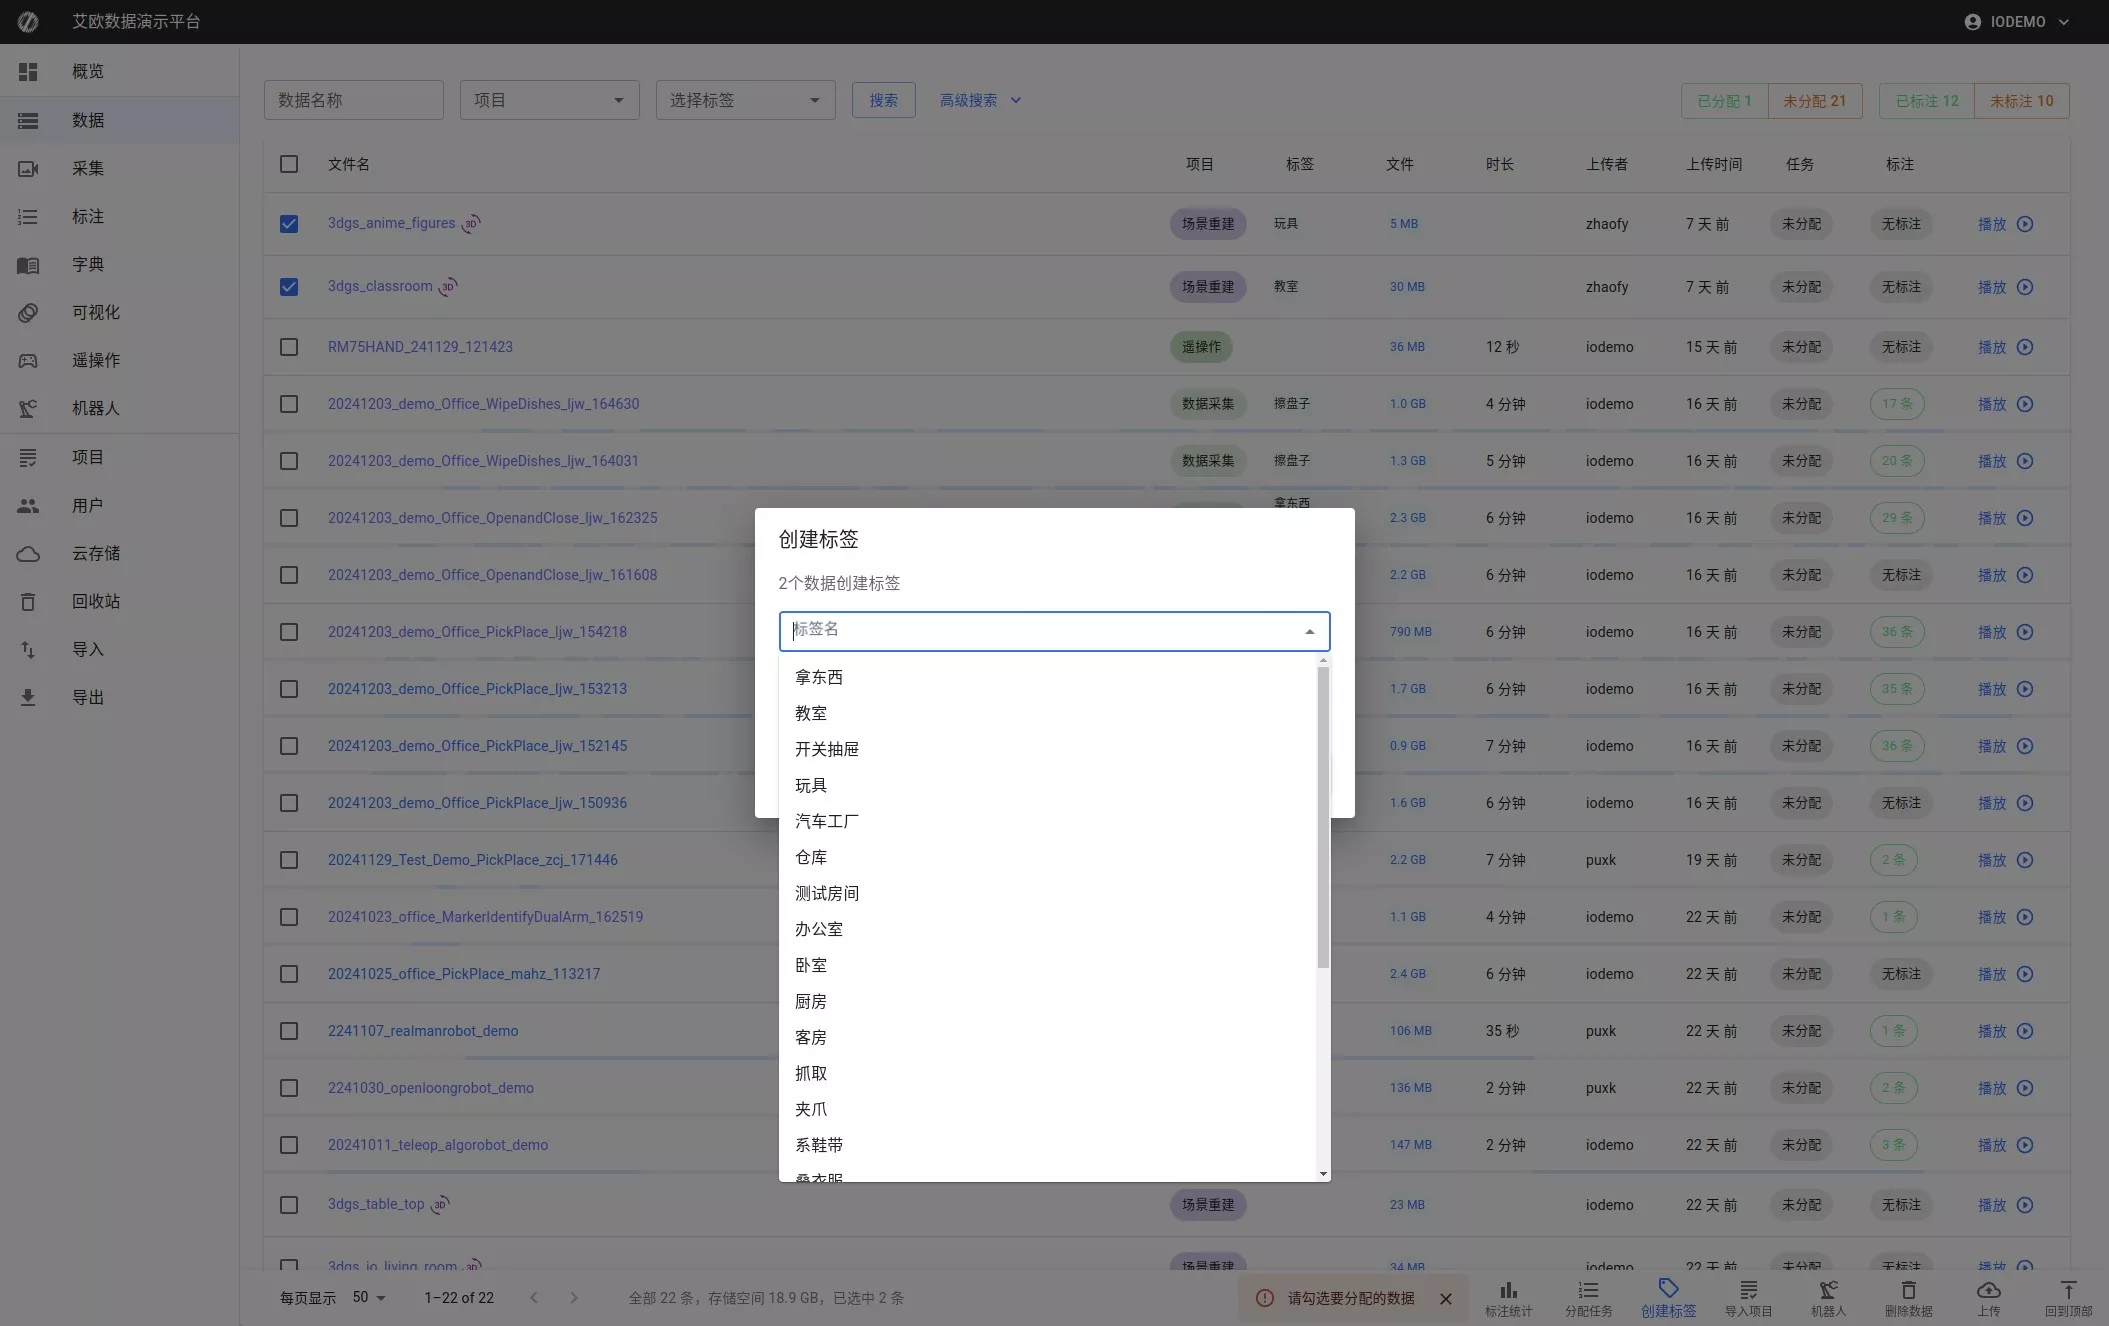Click the 删除数据 trash icon

click(x=1908, y=1290)
